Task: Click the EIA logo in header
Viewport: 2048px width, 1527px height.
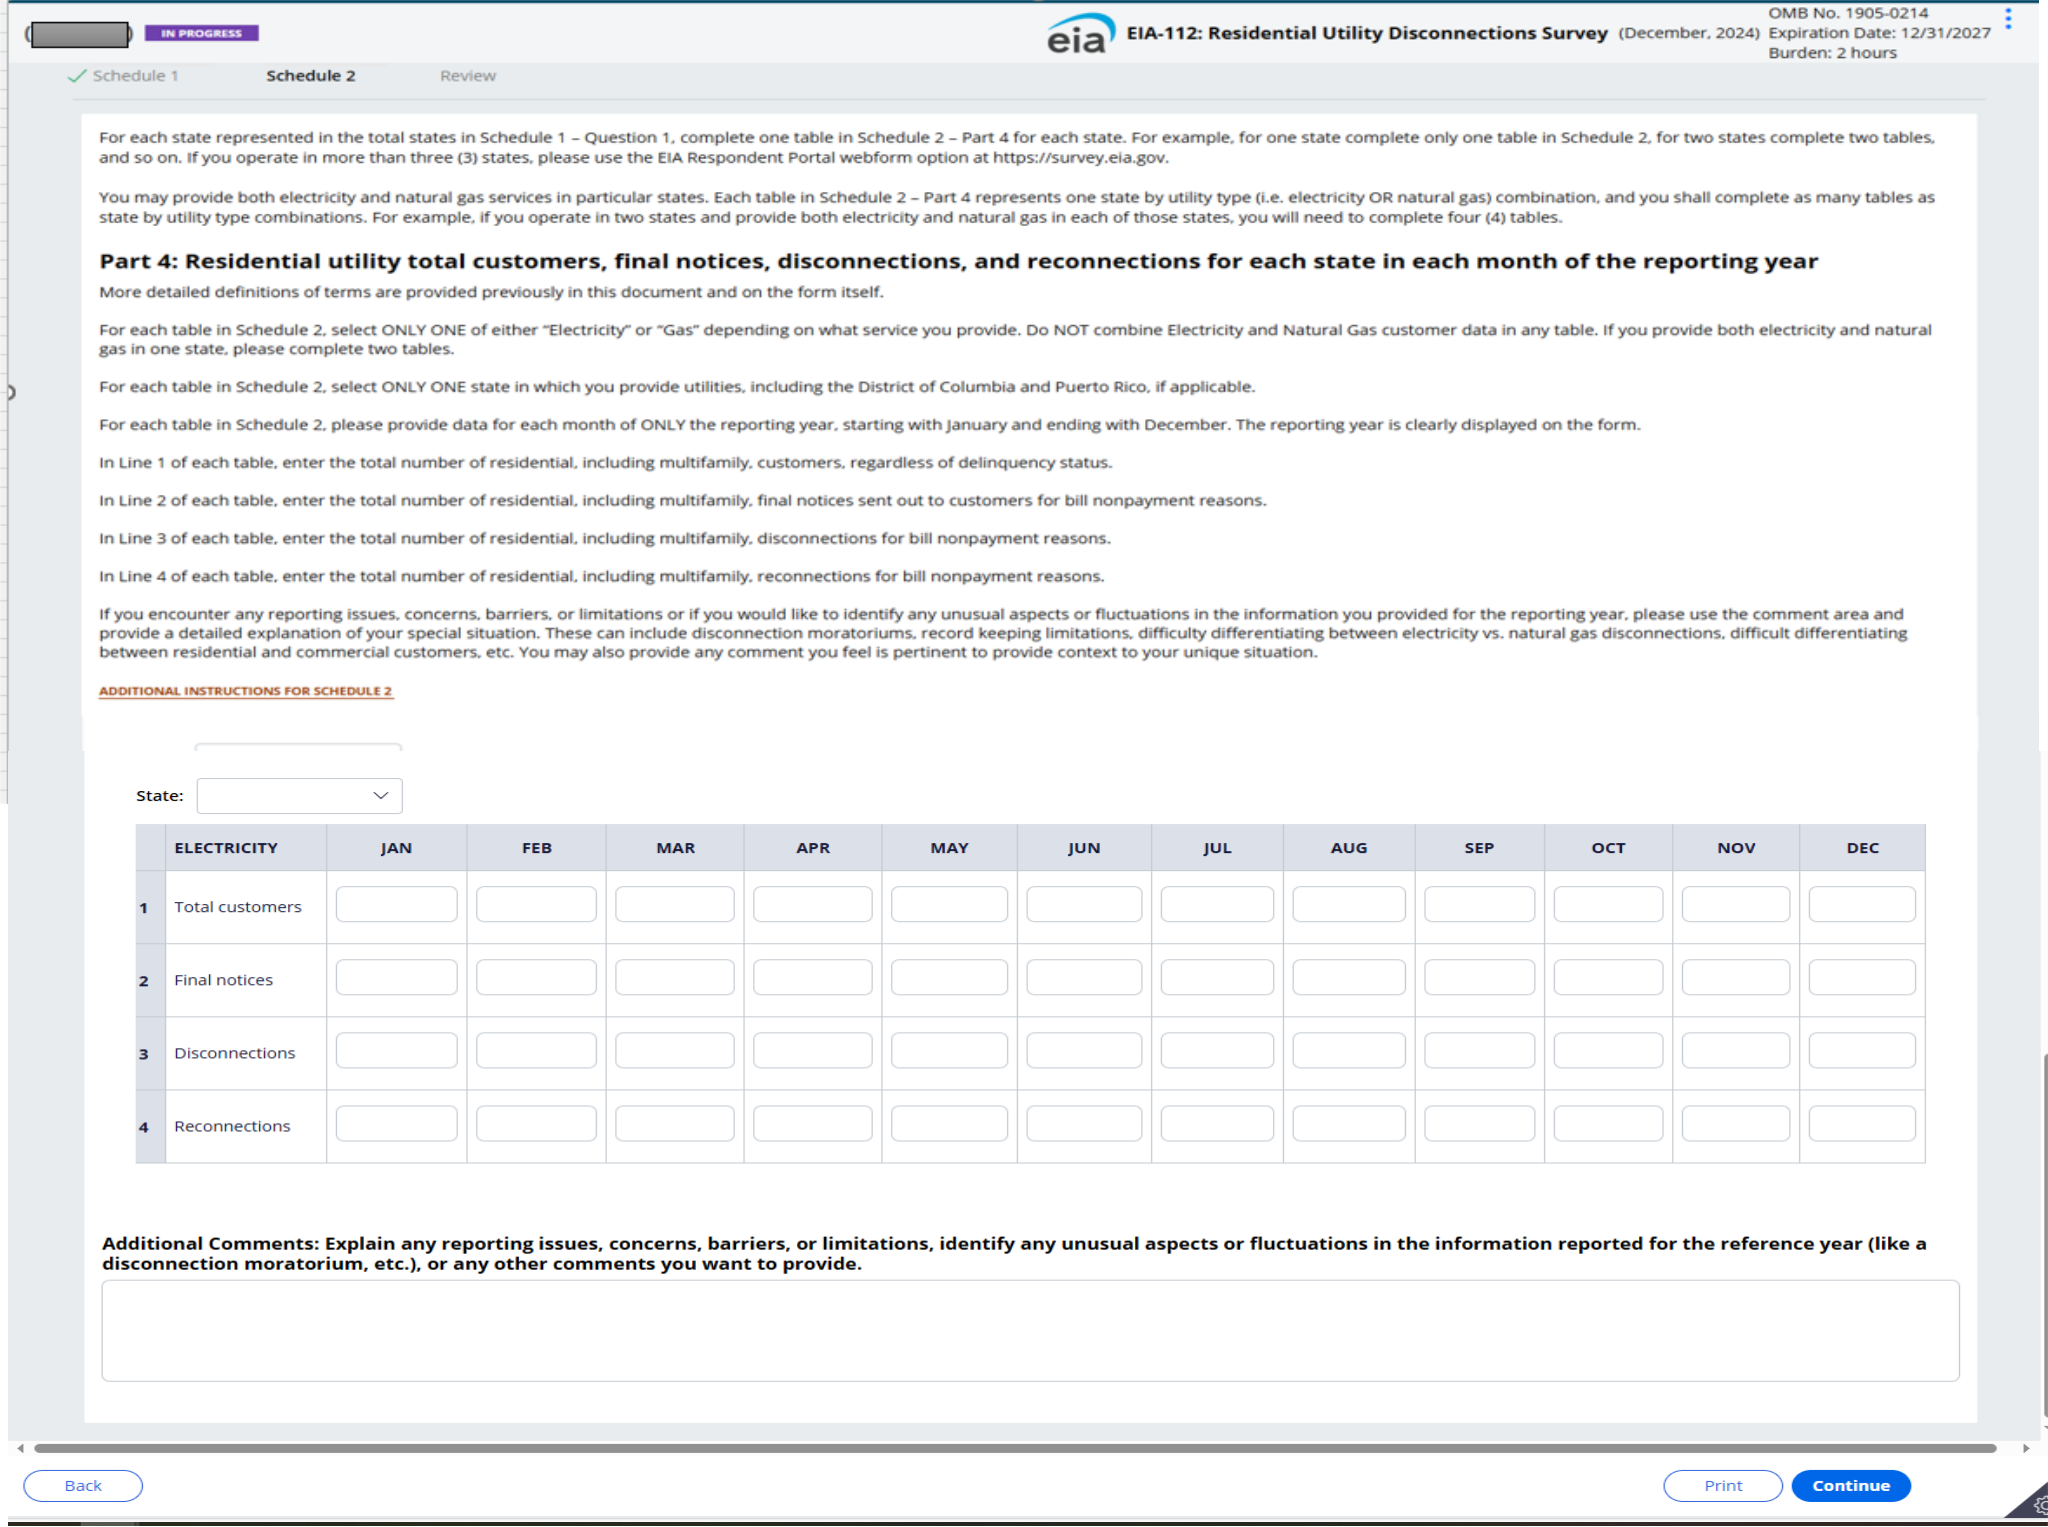Action: coord(1079,35)
